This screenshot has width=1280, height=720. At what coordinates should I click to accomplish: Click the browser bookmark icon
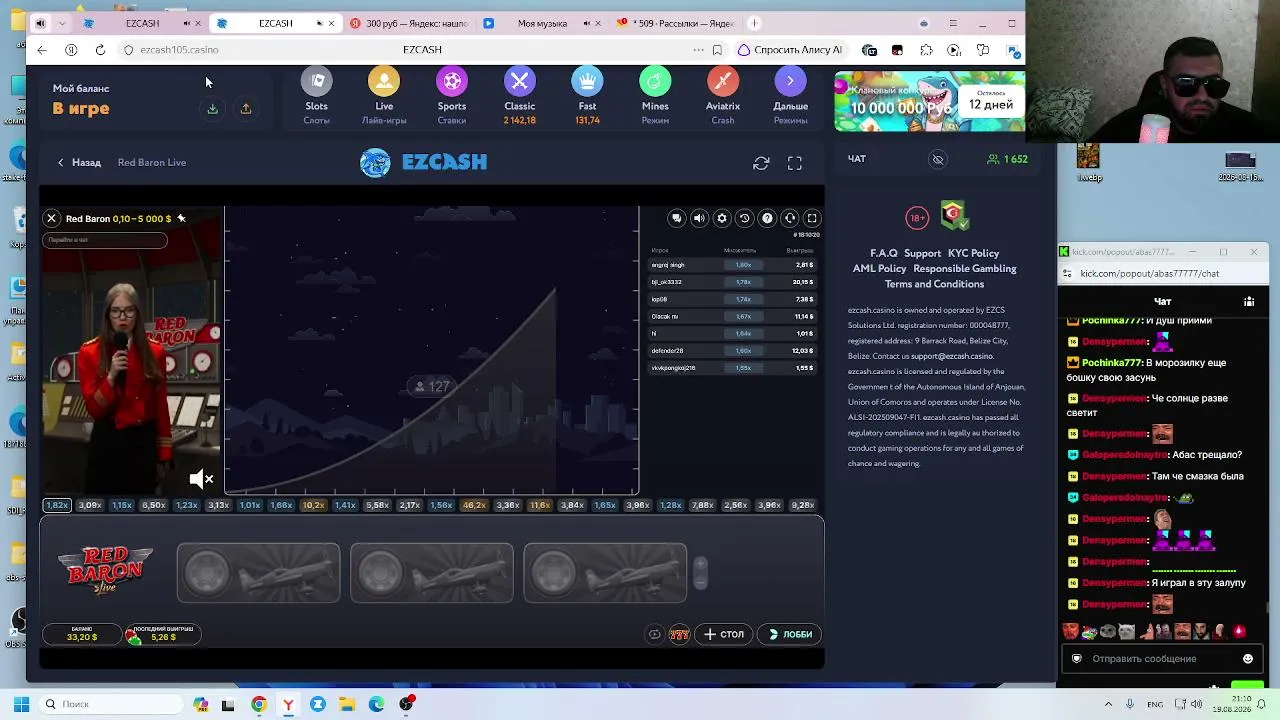coord(717,50)
